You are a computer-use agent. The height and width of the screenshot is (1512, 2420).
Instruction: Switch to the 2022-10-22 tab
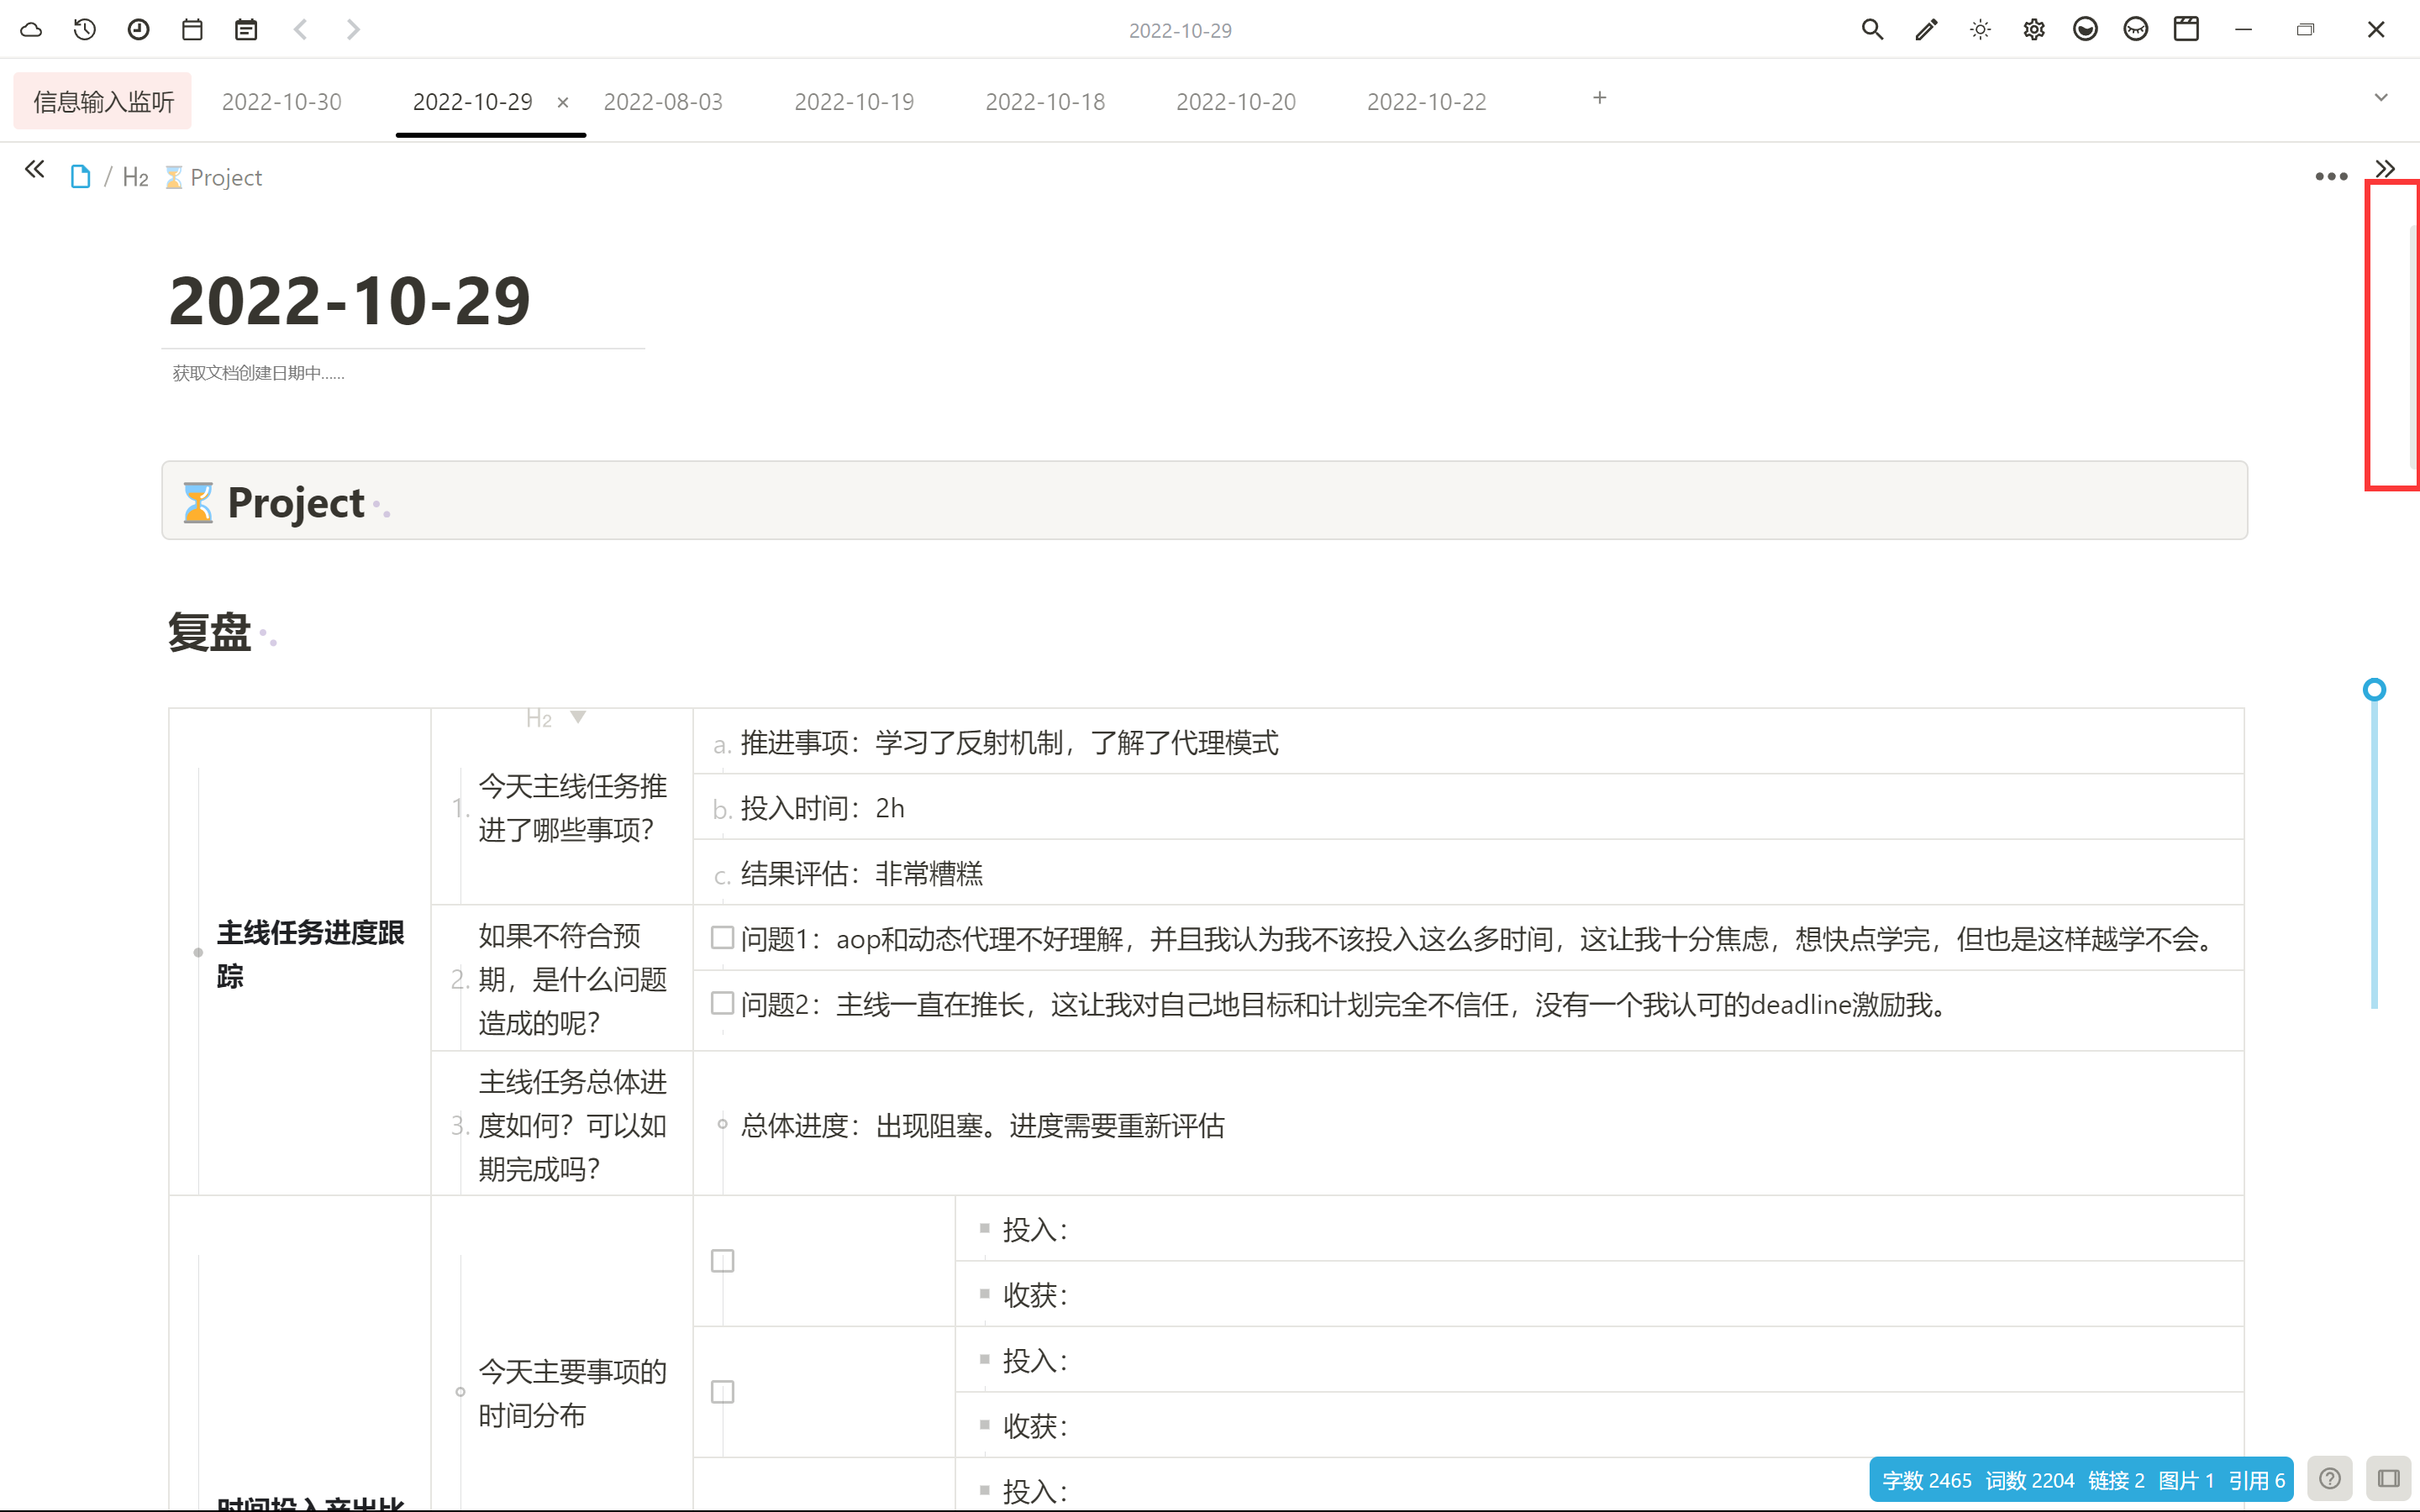1427,102
